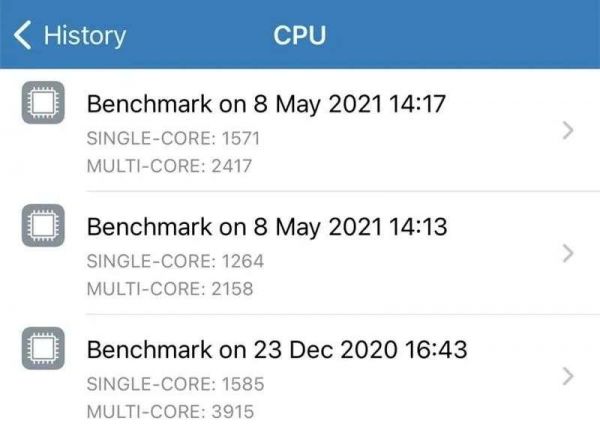This screenshot has width=600, height=436.
Task: Select the single-core 1571 score line
Action: point(172,136)
